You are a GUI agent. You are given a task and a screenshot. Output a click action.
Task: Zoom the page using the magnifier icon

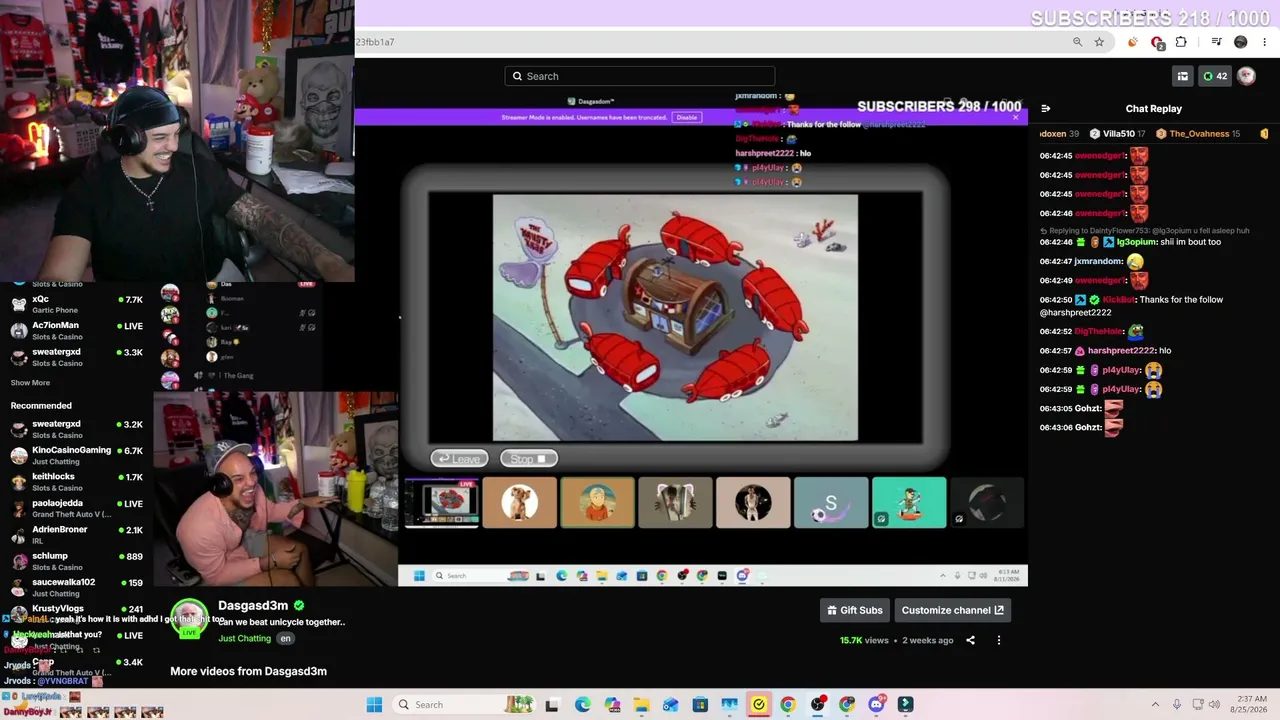coord(1077,42)
